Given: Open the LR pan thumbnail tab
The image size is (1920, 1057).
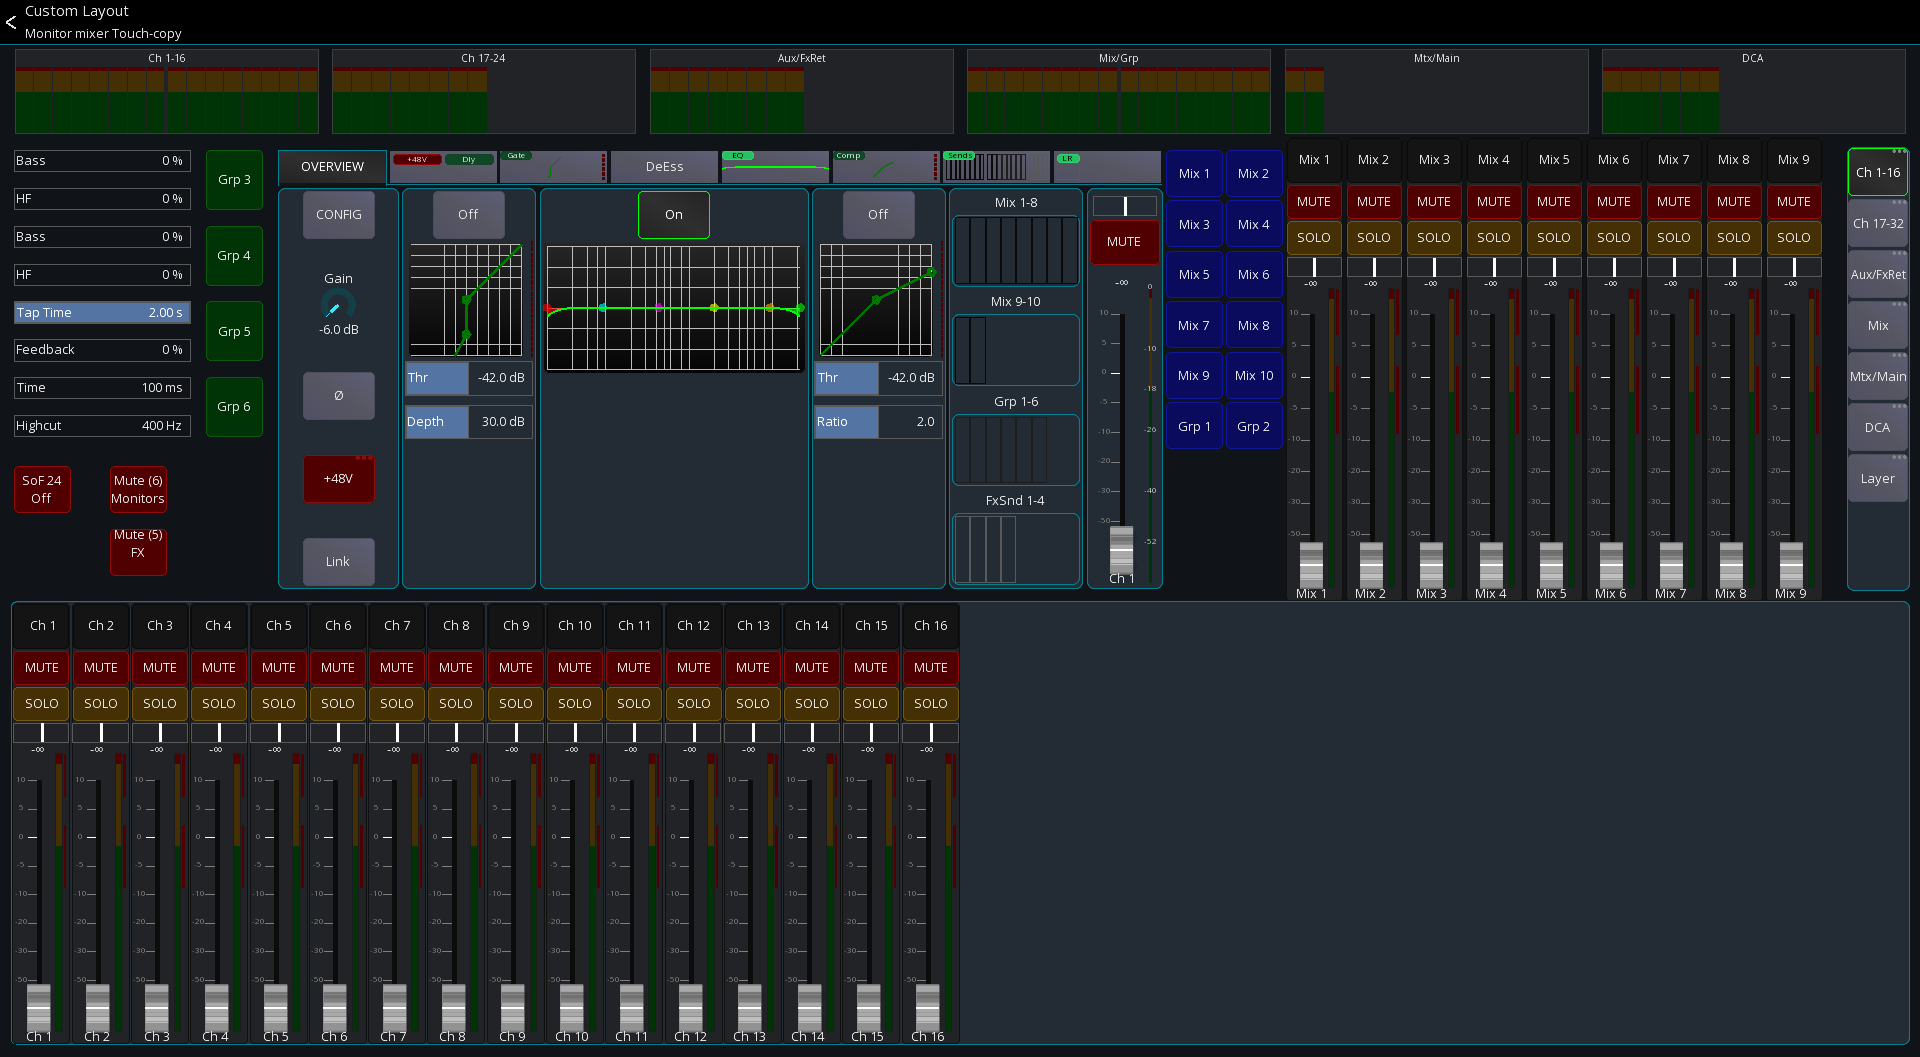Looking at the screenshot, I should (1107, 167).
